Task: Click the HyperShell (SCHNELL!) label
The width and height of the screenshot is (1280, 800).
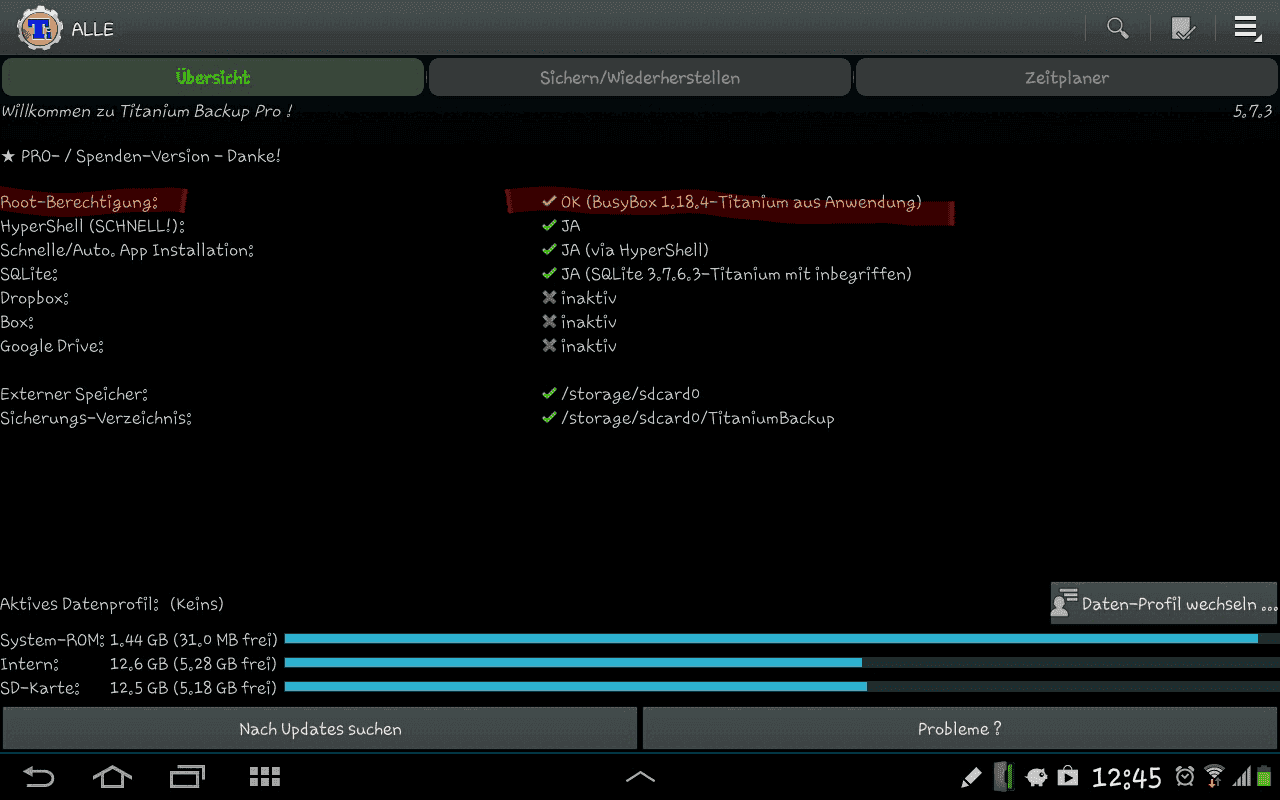Action: tap(93, 226)
